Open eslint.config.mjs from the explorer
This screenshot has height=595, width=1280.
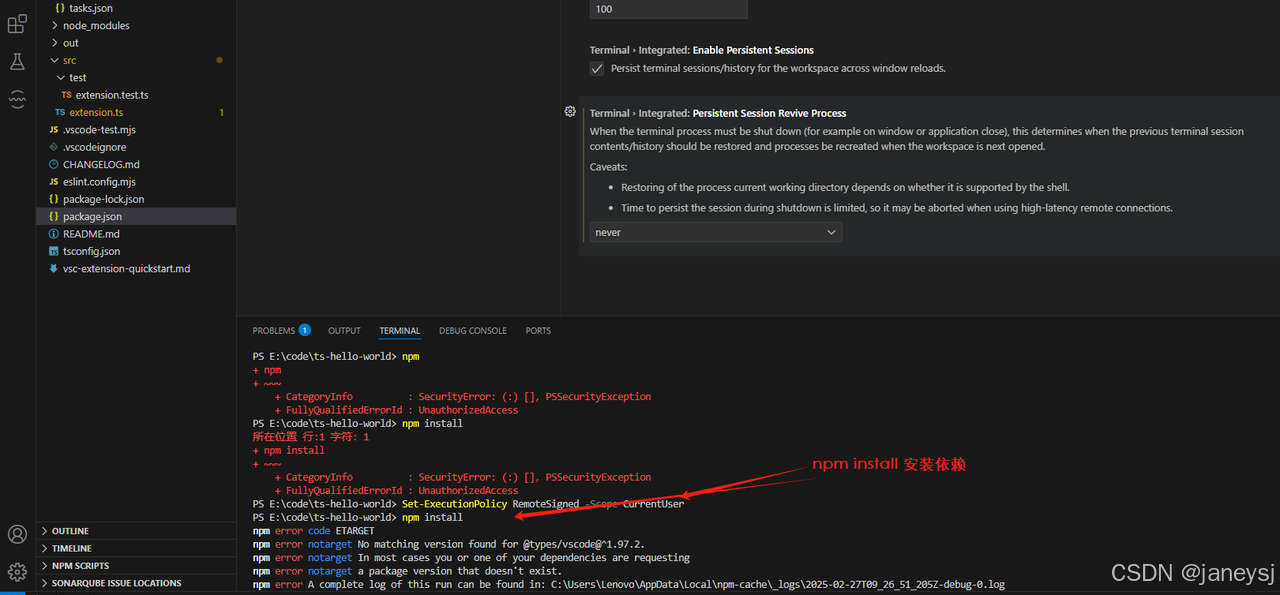pos(99,182)
